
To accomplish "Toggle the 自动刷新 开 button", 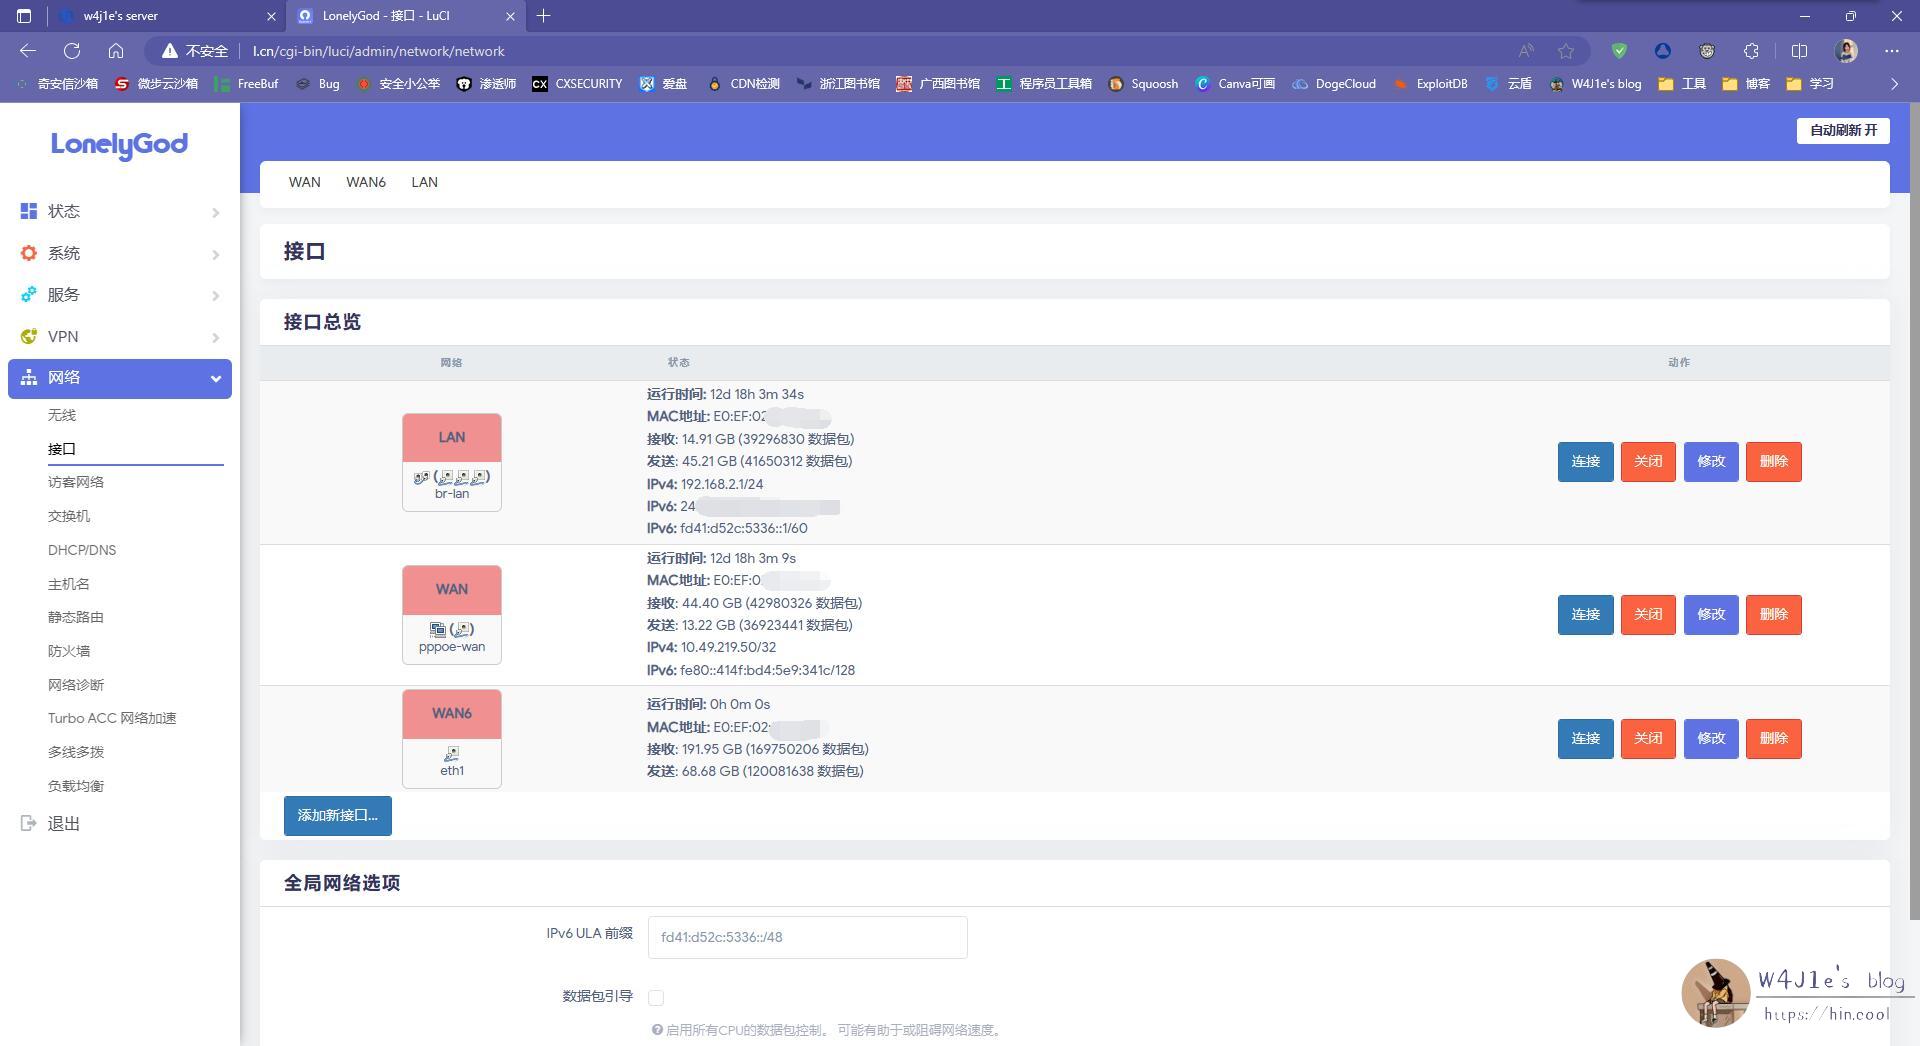I will click(x=1842, y=130).
